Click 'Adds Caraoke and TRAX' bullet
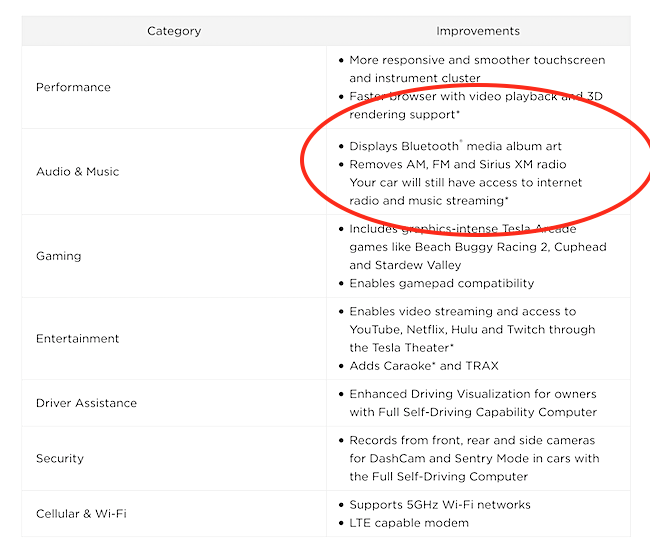 (x=424, y=366)
